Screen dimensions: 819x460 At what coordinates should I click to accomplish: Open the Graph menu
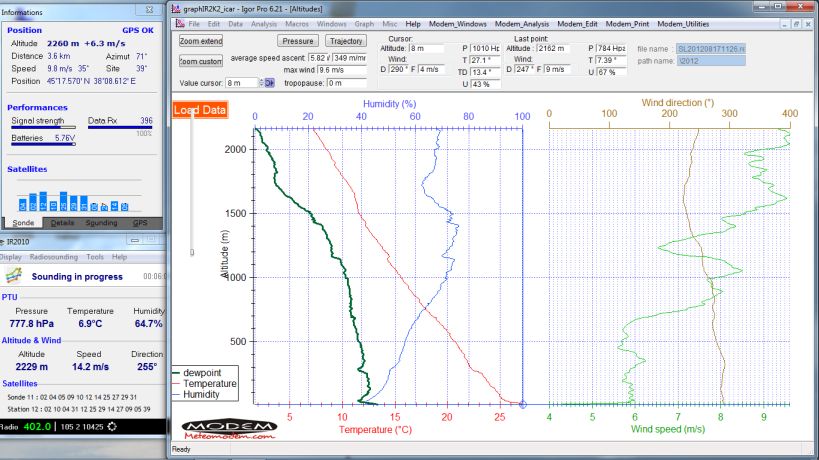pyautogui.click(x=364, y=24)
